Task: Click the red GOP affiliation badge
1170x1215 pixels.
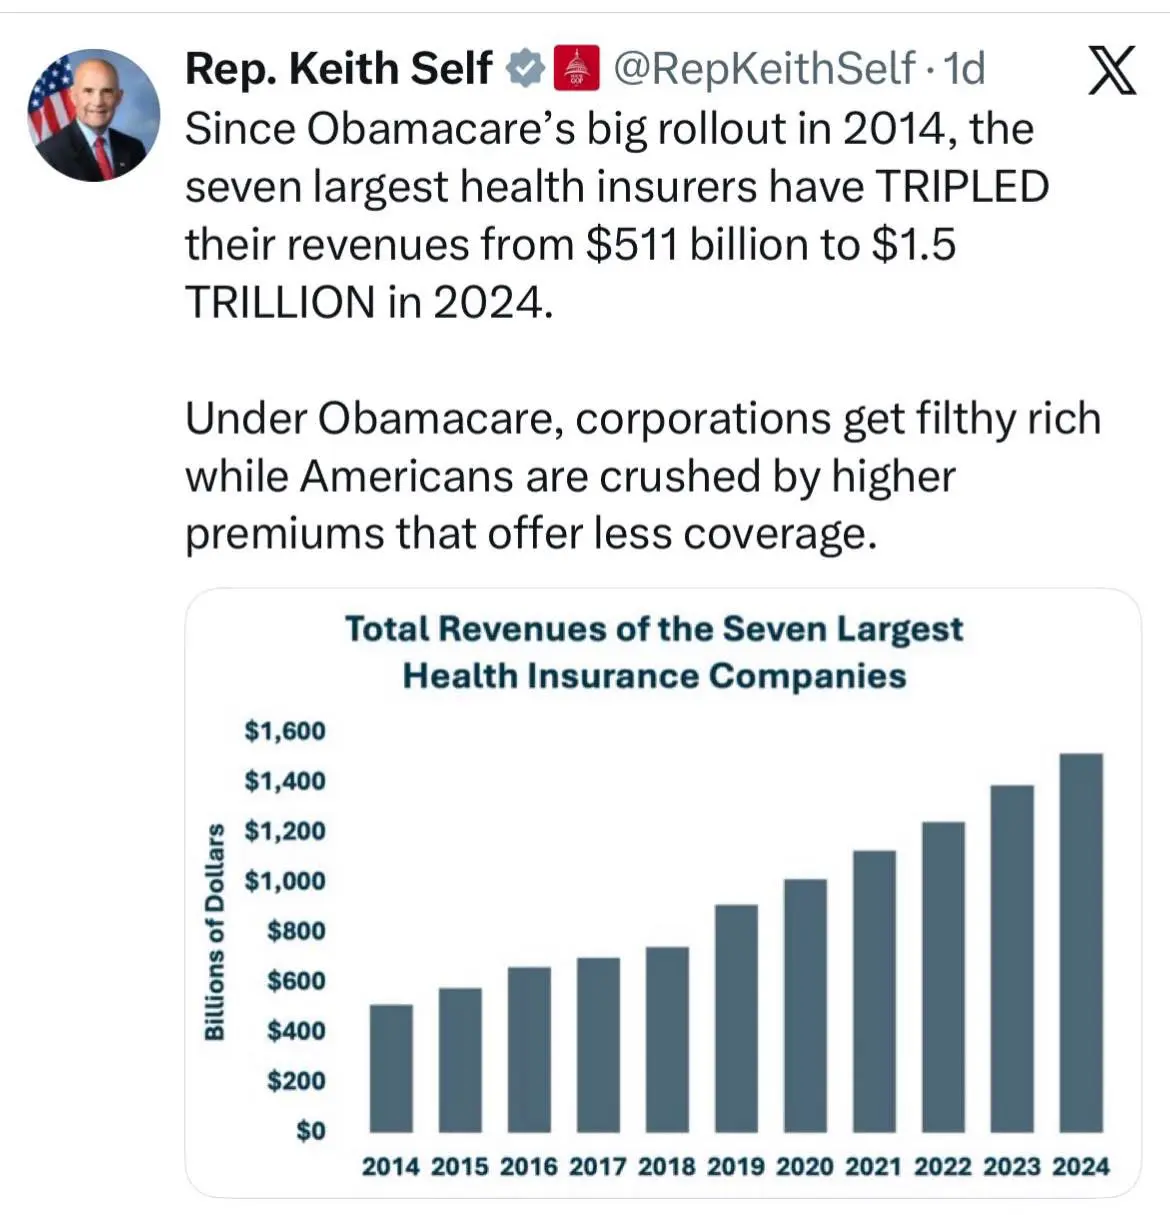Action: coord(575,69)
